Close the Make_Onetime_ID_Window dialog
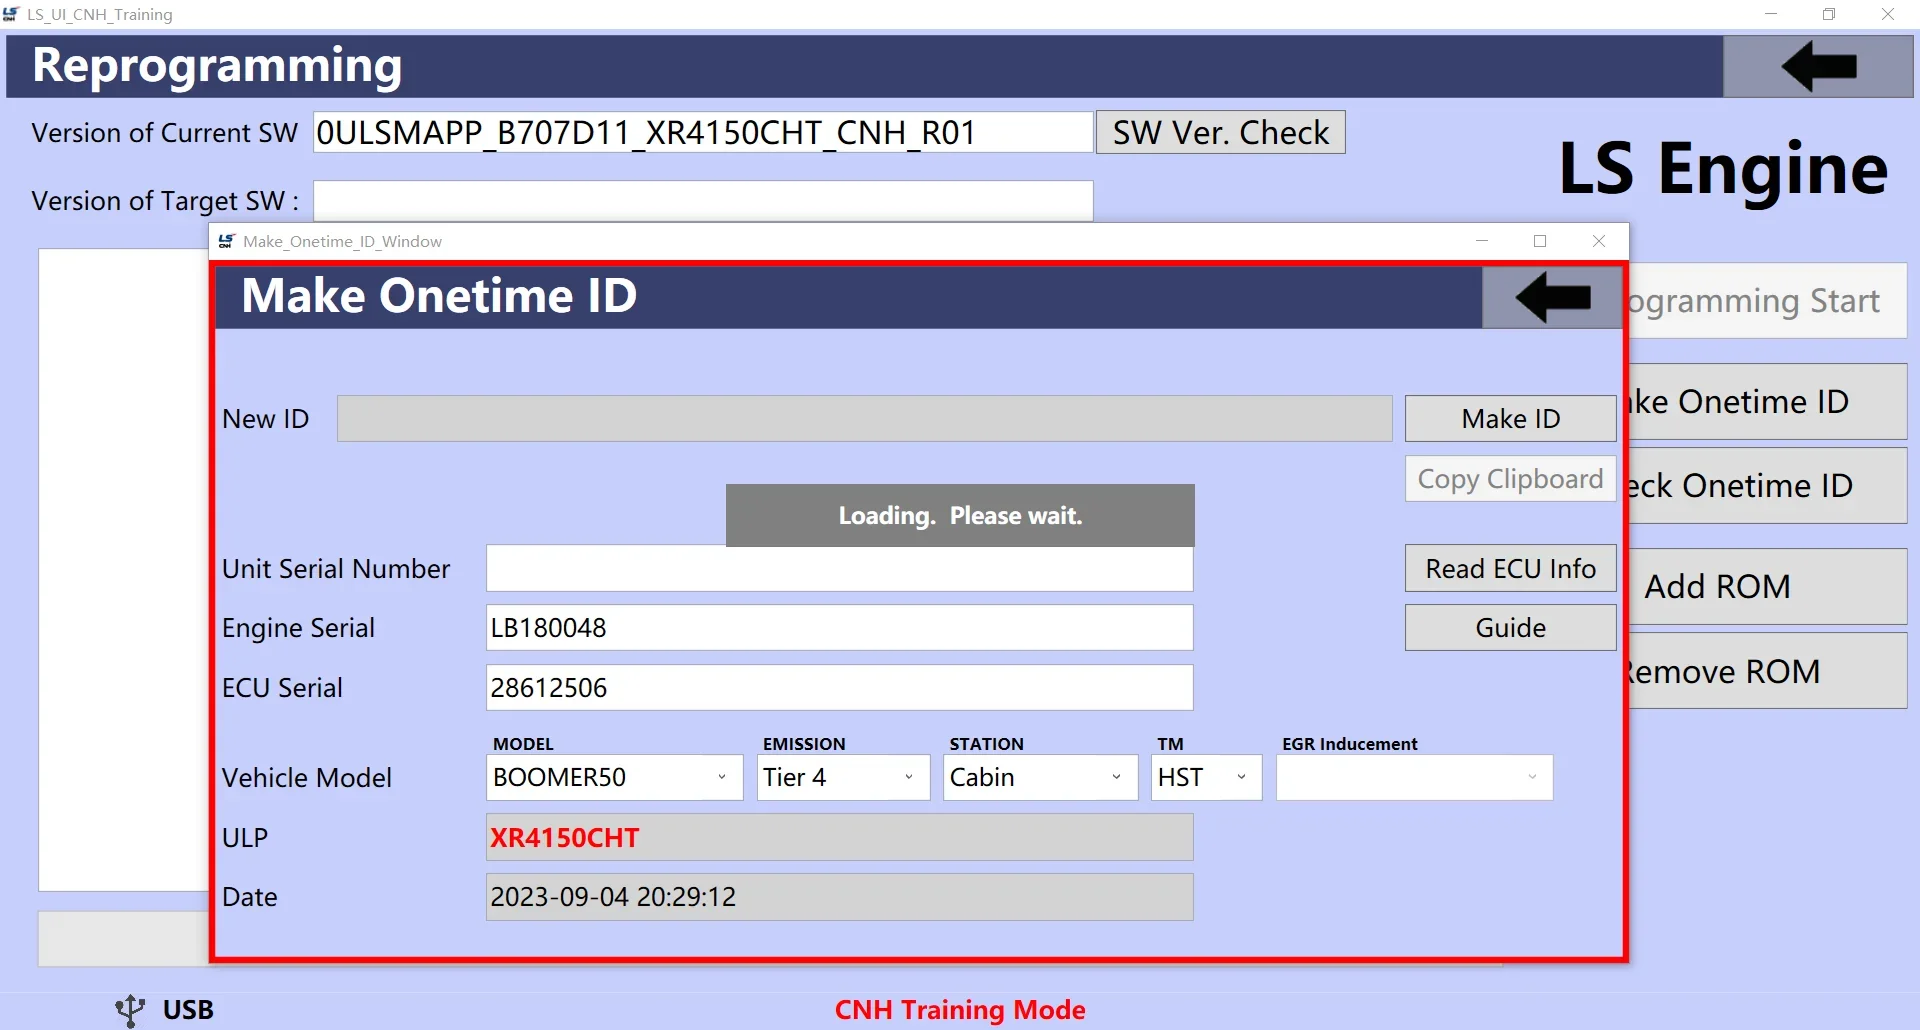 click(1599, 241)
